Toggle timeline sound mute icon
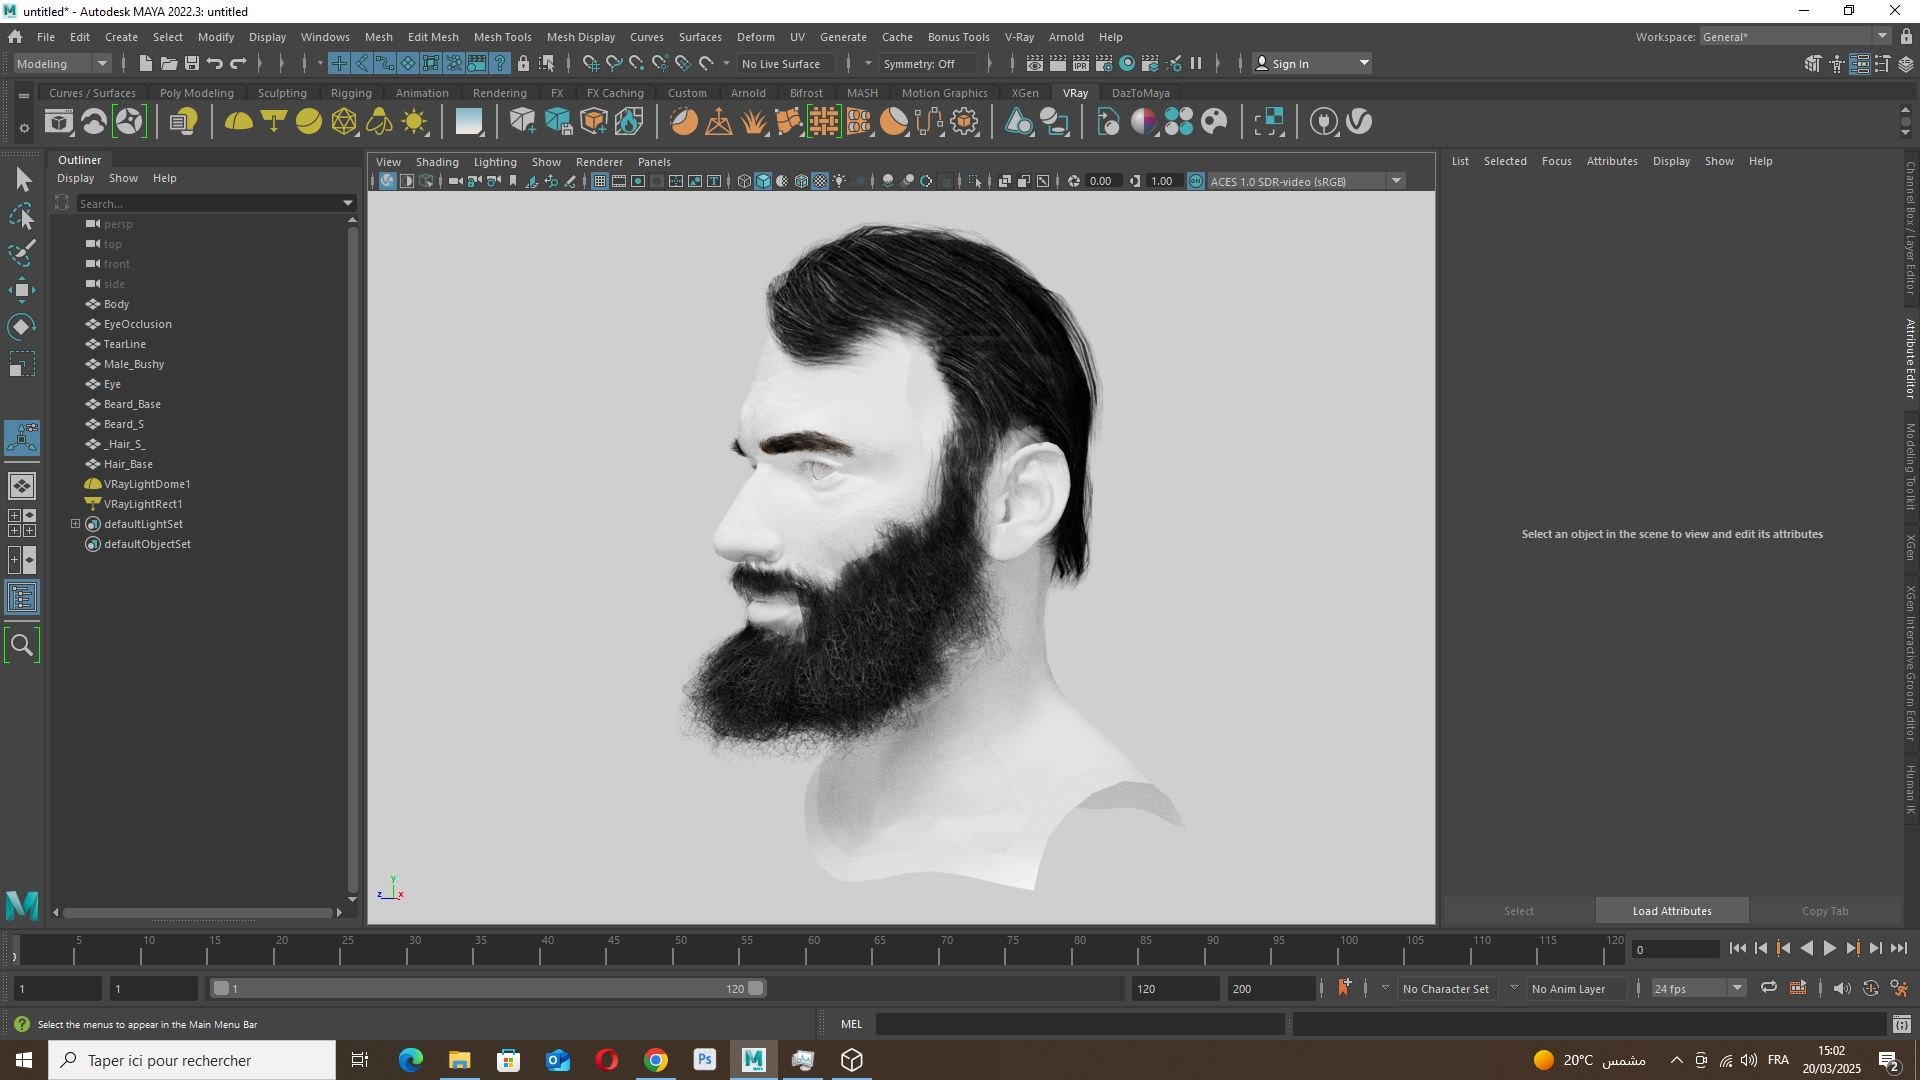1920x1080 pixels. (x=1841, y=988)
